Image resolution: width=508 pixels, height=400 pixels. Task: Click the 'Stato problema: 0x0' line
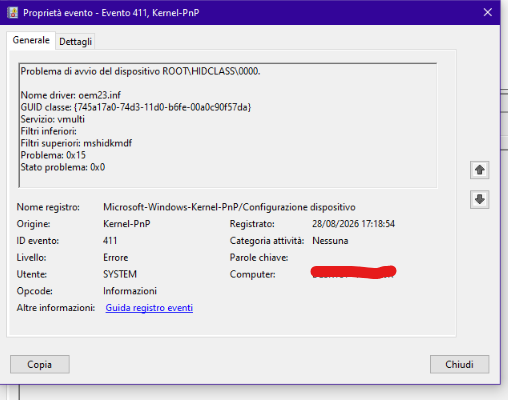63,167
